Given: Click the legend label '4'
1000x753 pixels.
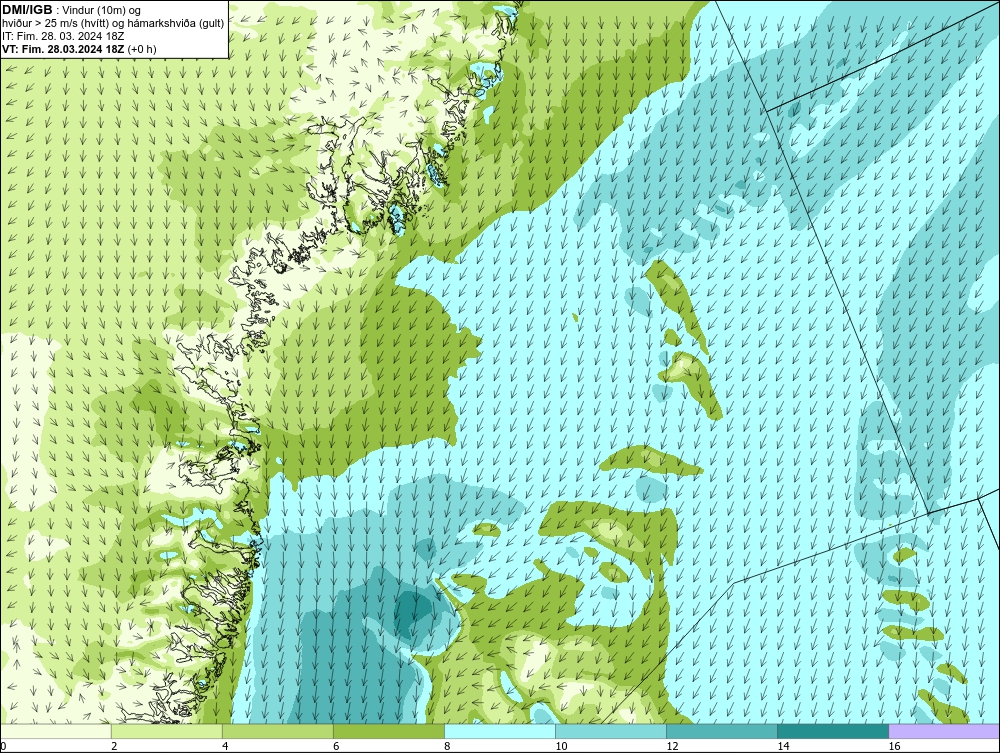Looking at the screenshot, I should point(226,746).
